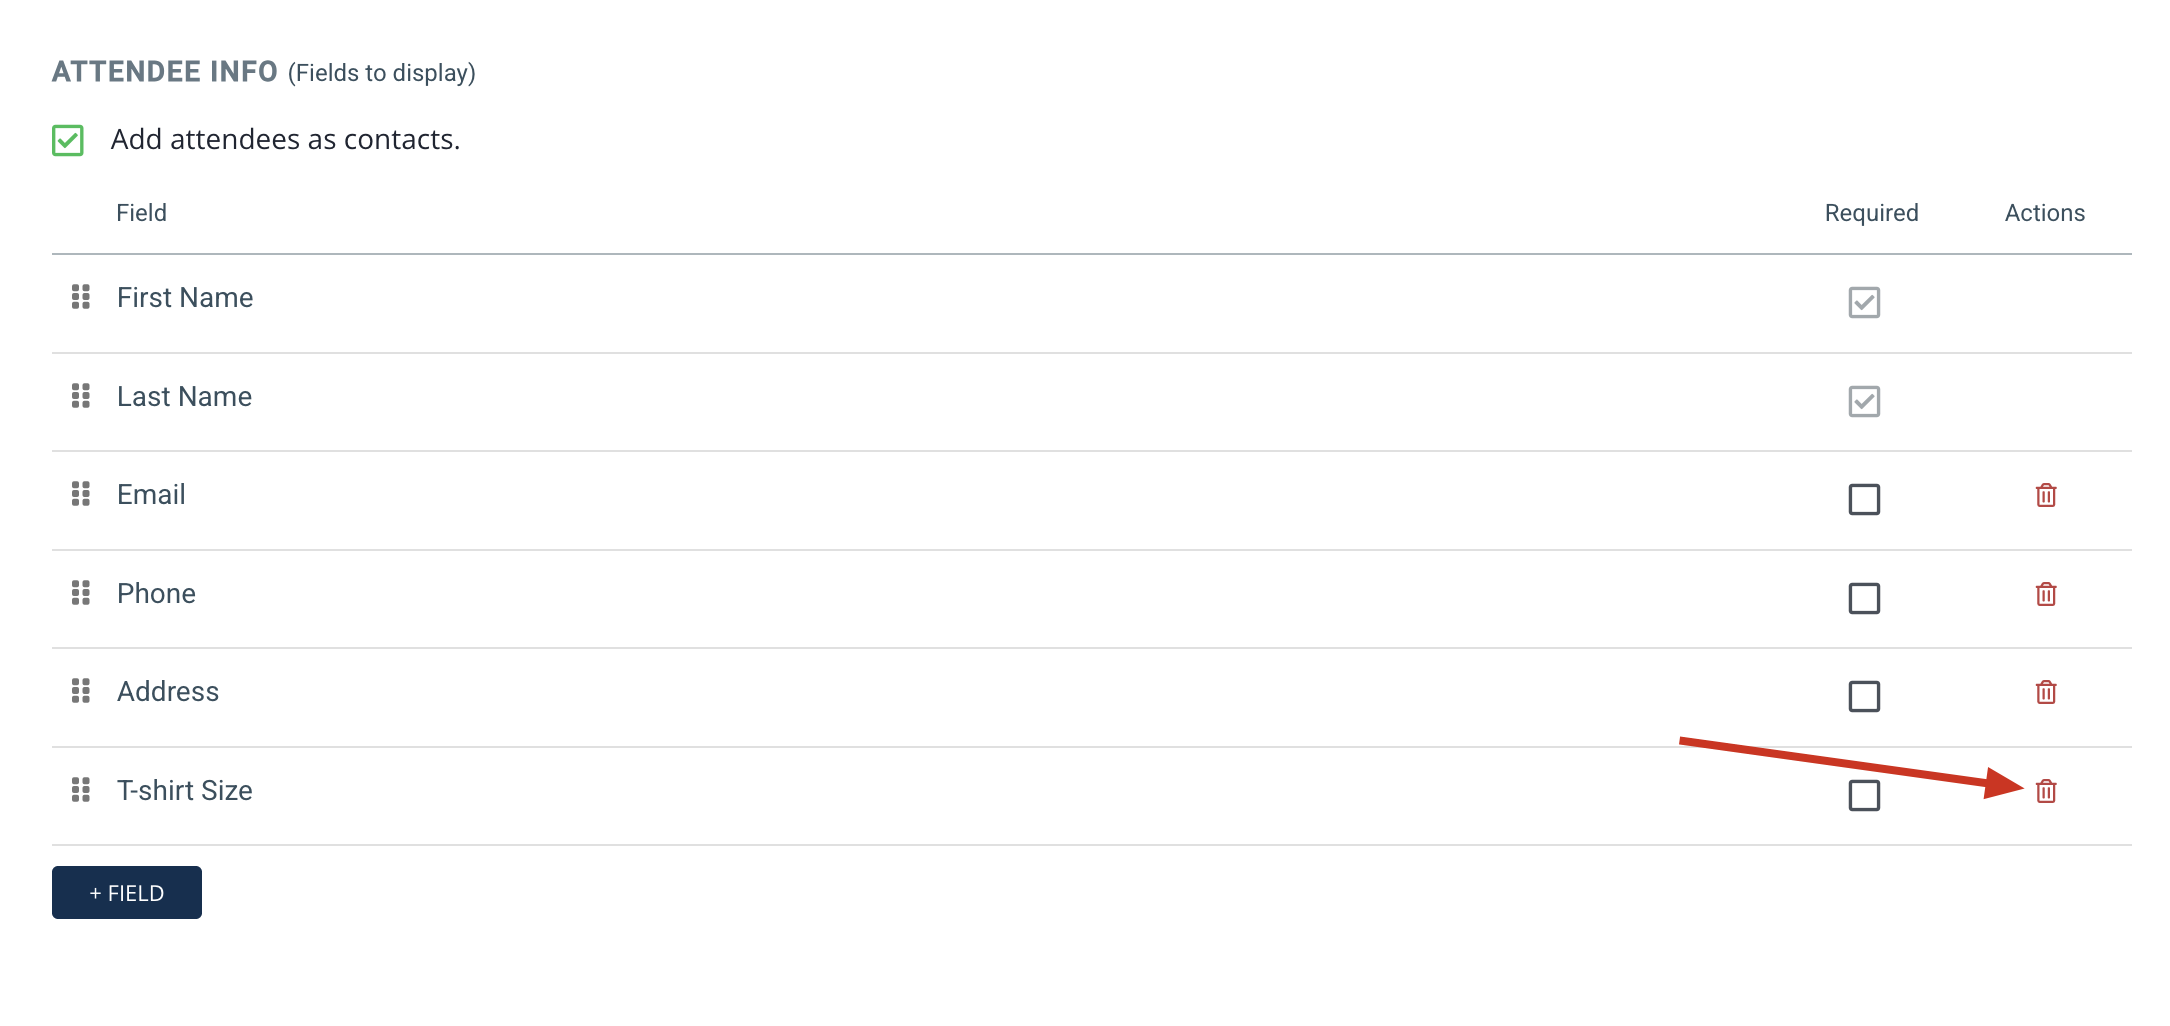Click the First Name required checkbox
The image size is (2170, 1026).
pos(1864,302)
